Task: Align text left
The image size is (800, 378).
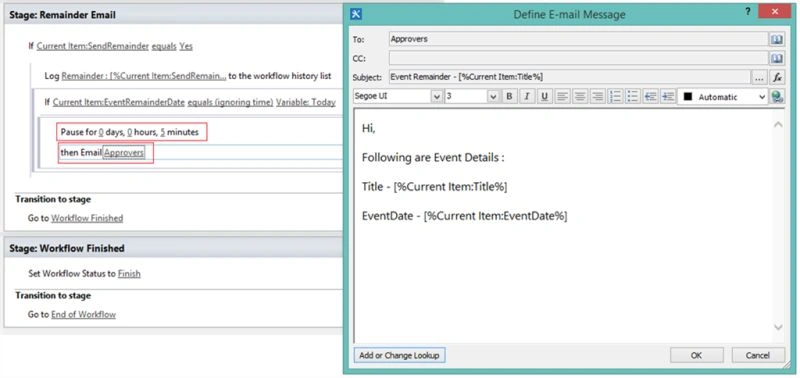Action: point(562,96)
